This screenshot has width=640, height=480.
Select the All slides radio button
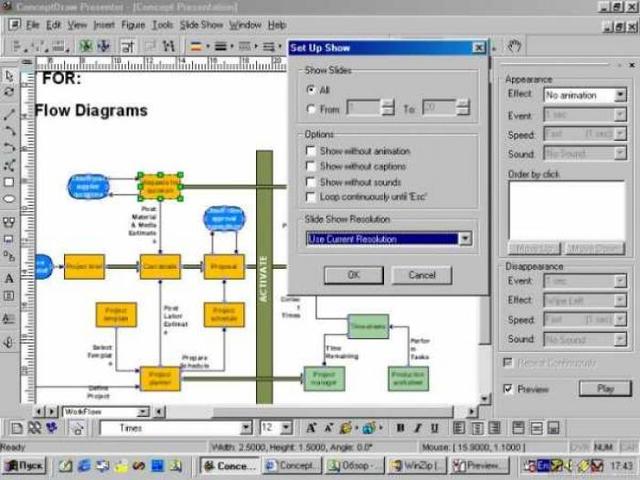[x=311, y=89]
